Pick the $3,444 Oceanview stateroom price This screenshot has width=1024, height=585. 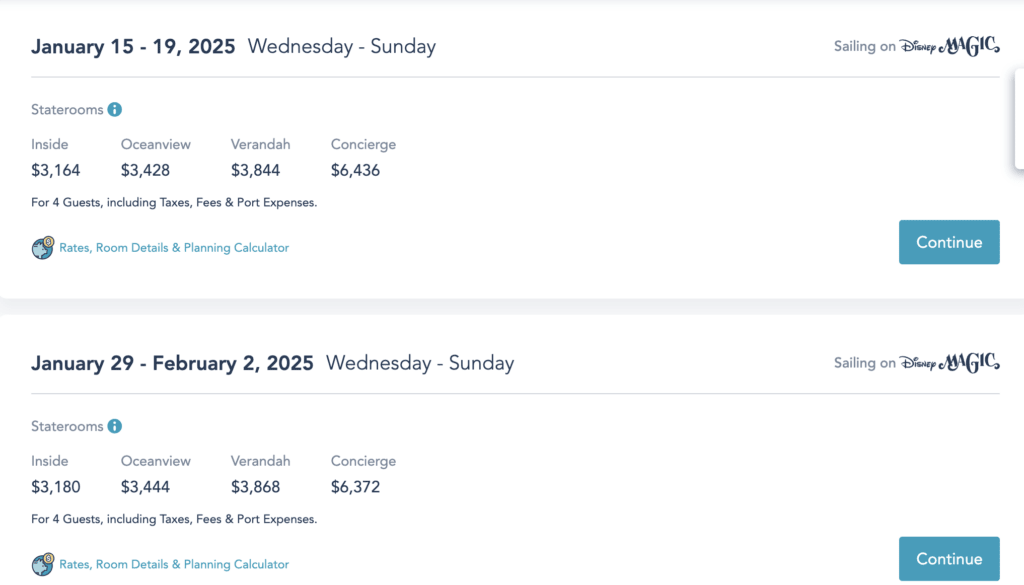[x=145, y=487]
